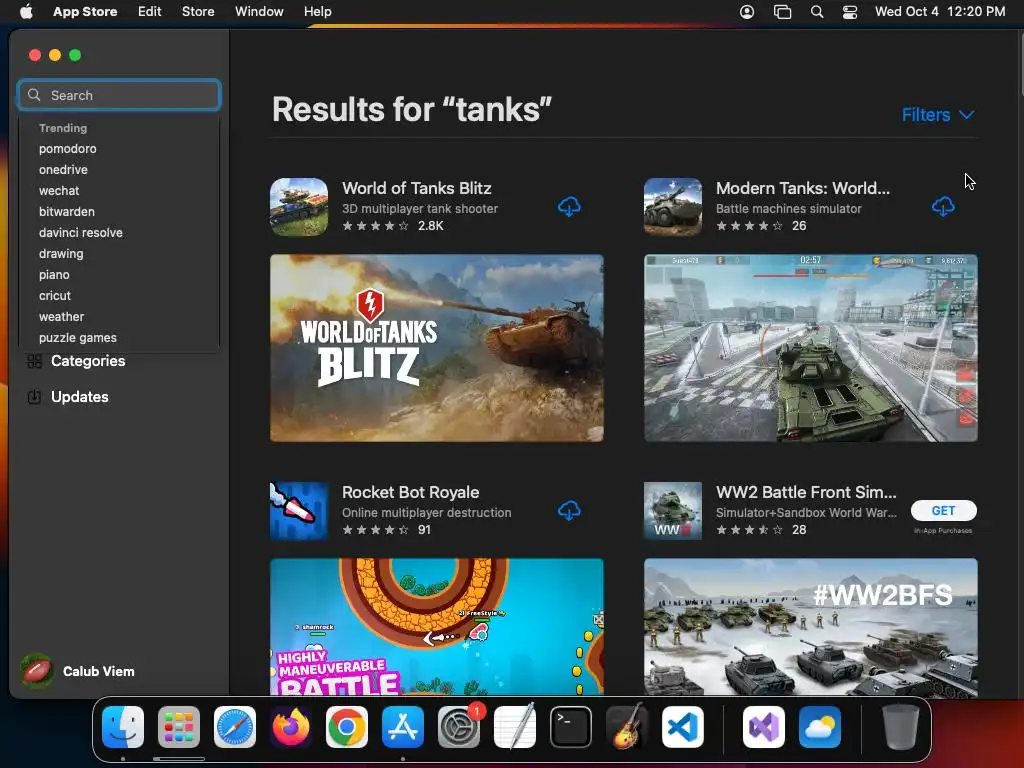The width and height of the screenshot is (1024, 768).
Task: Open Visual Studio from the Dock
Action: tap(763, 727)
